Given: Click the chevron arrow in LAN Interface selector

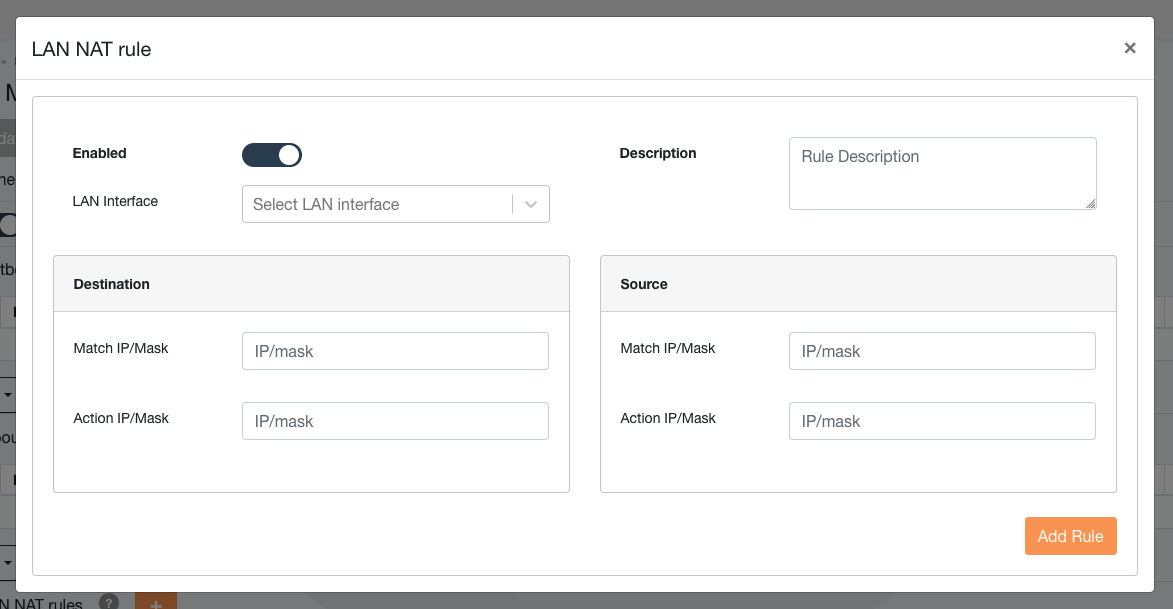Looking at the screenshot, I should (531, 204).
